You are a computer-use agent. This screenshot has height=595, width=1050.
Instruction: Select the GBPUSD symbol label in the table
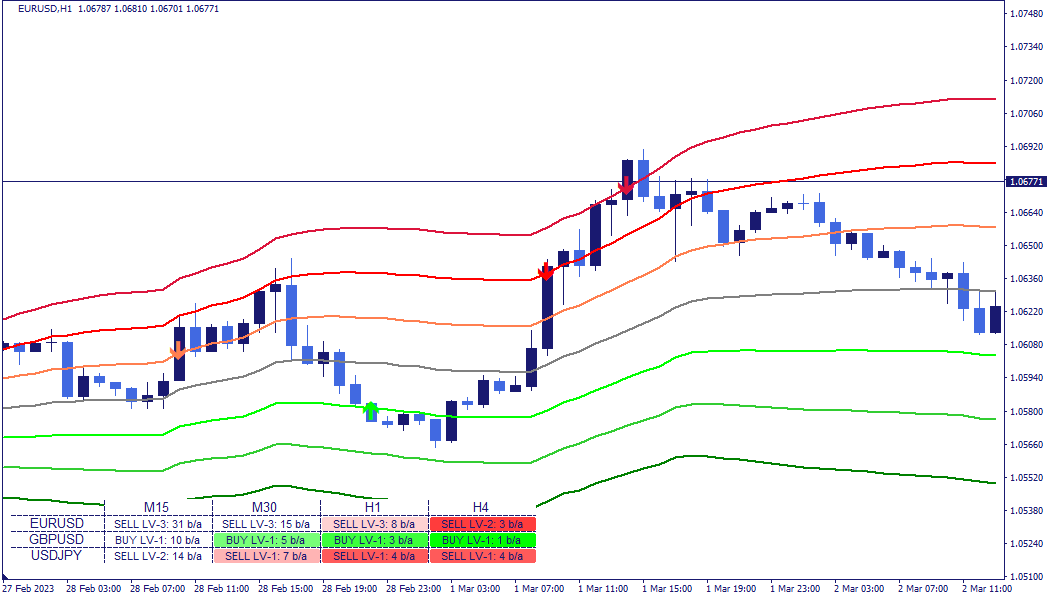[x=58, y=539]
